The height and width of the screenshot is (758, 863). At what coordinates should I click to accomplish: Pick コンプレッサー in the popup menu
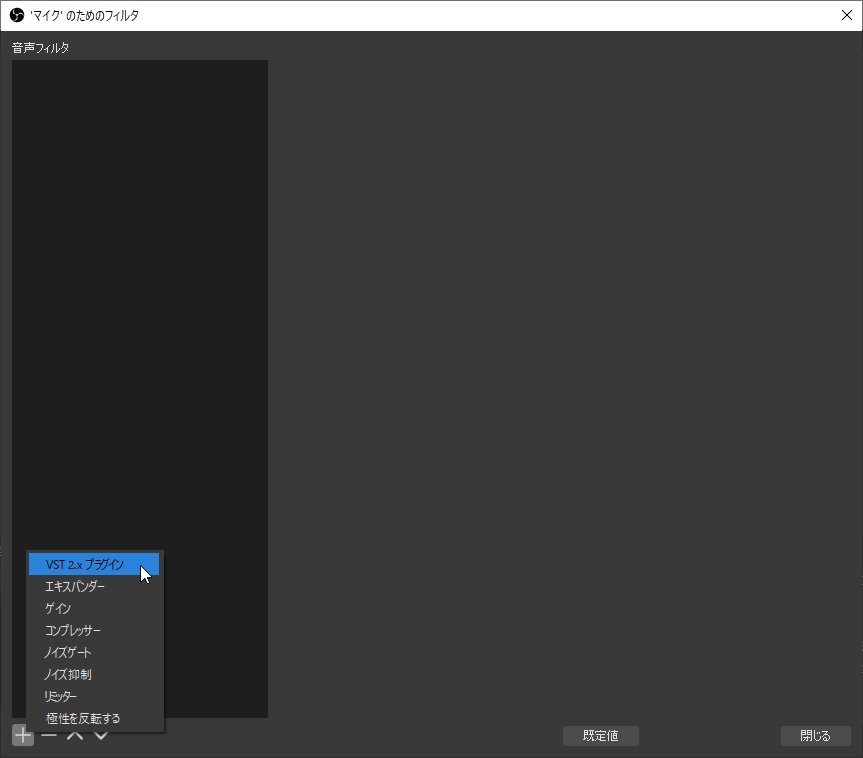(94, 630)
